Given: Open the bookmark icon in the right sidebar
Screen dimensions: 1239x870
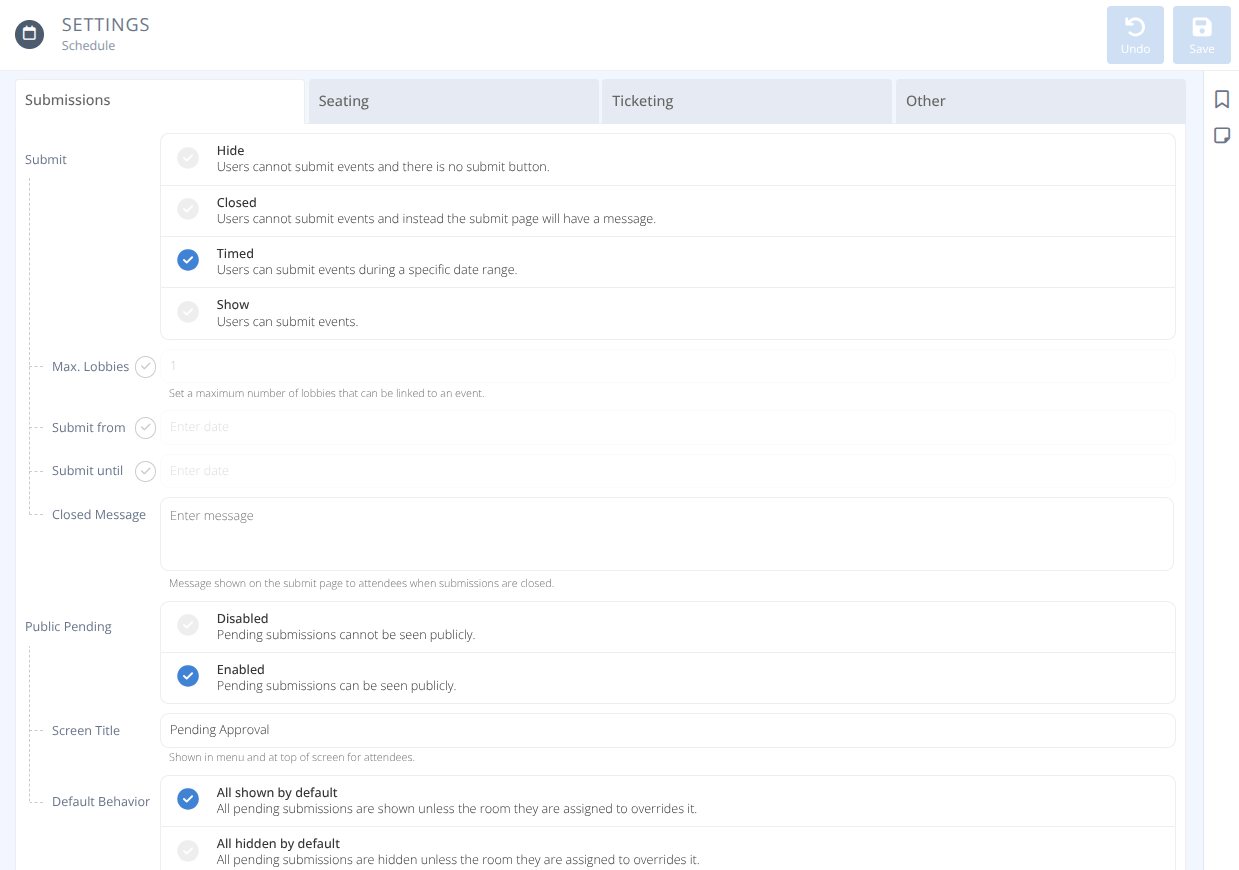Looking at the screenshot, I should coord(1222,99).
